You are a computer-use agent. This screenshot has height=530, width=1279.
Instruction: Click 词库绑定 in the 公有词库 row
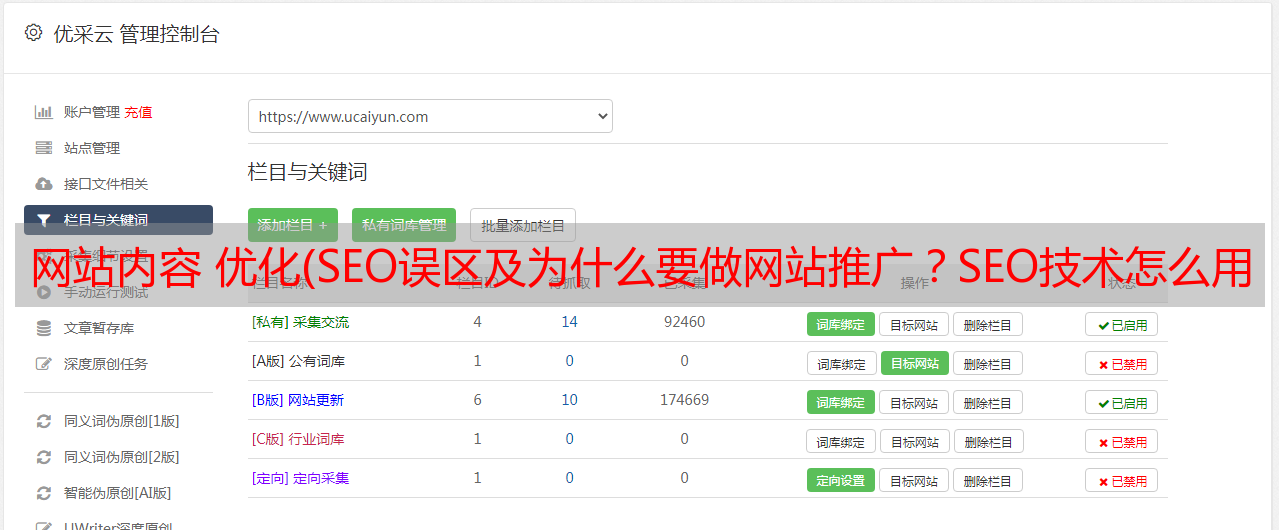coord(841,363)
